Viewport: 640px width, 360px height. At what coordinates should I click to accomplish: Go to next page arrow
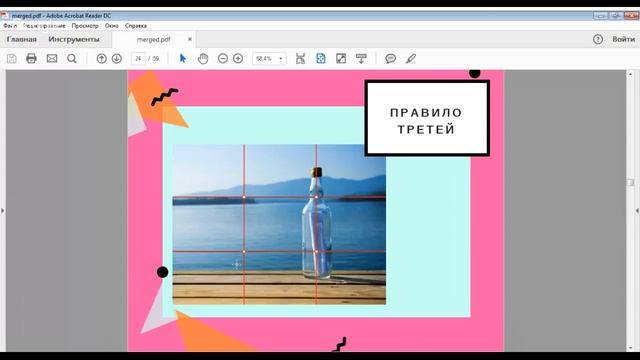(x=117, y=59)
